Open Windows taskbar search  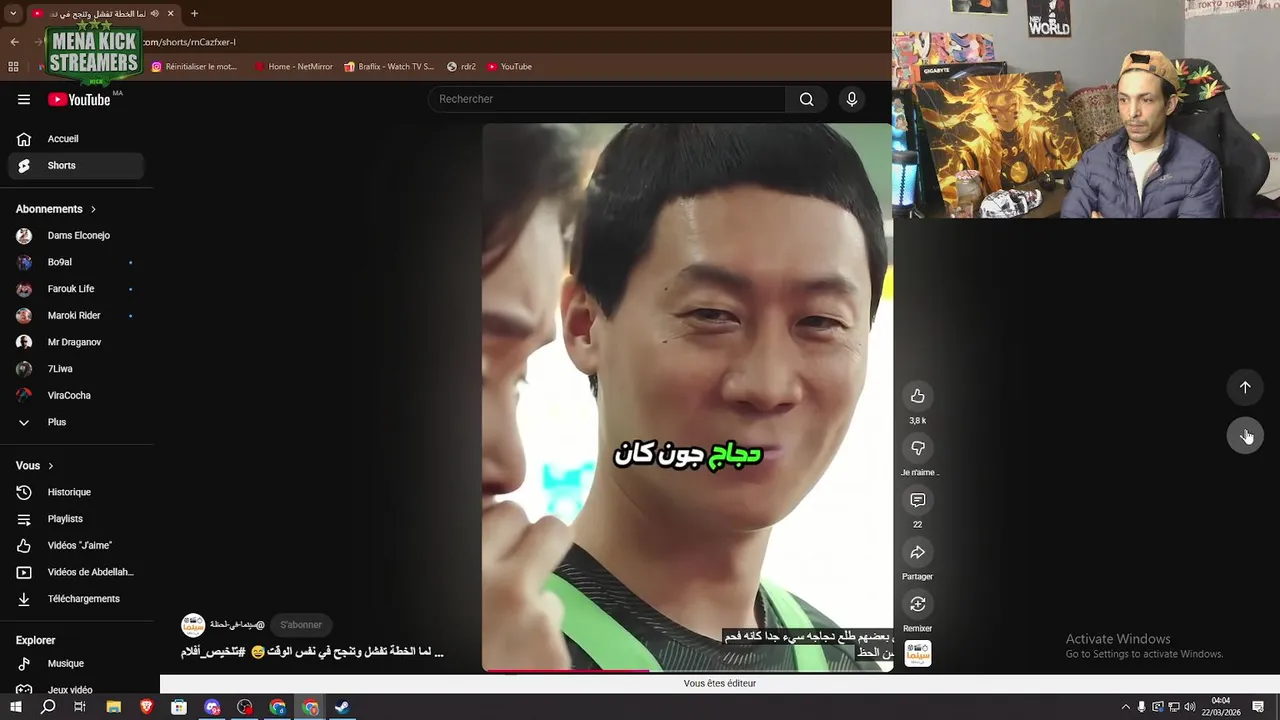point(48,707)
